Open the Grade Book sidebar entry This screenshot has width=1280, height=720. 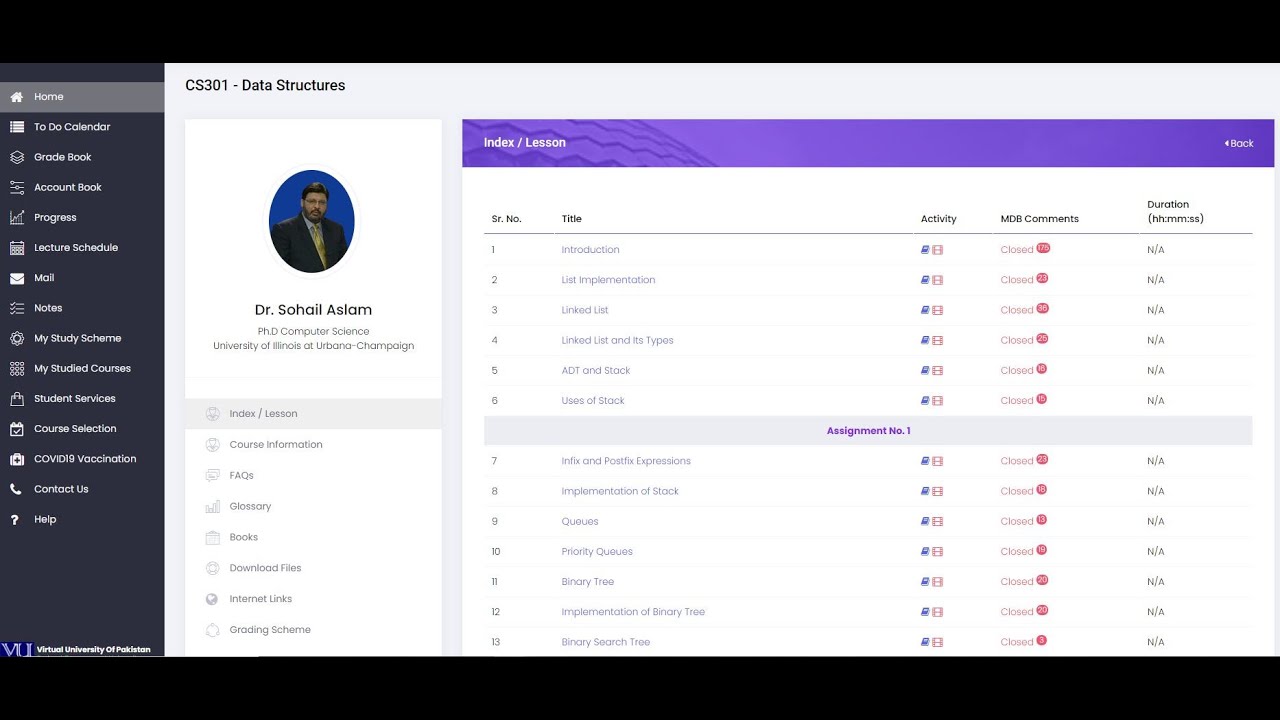[82, 157]
